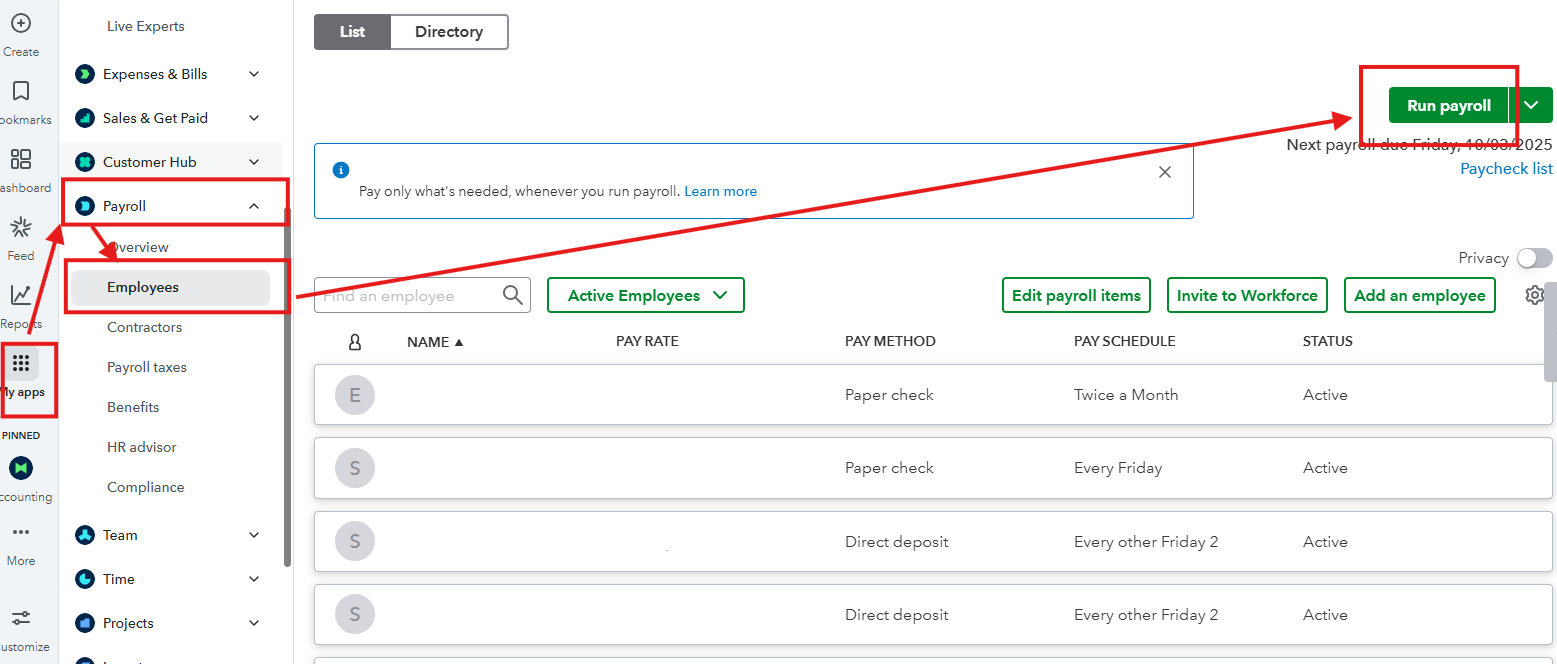Image resolution: width=1557 pixels, height=664 pixels.
Task: Open the Active Employees filter dropdown
Action: point(646,295)
